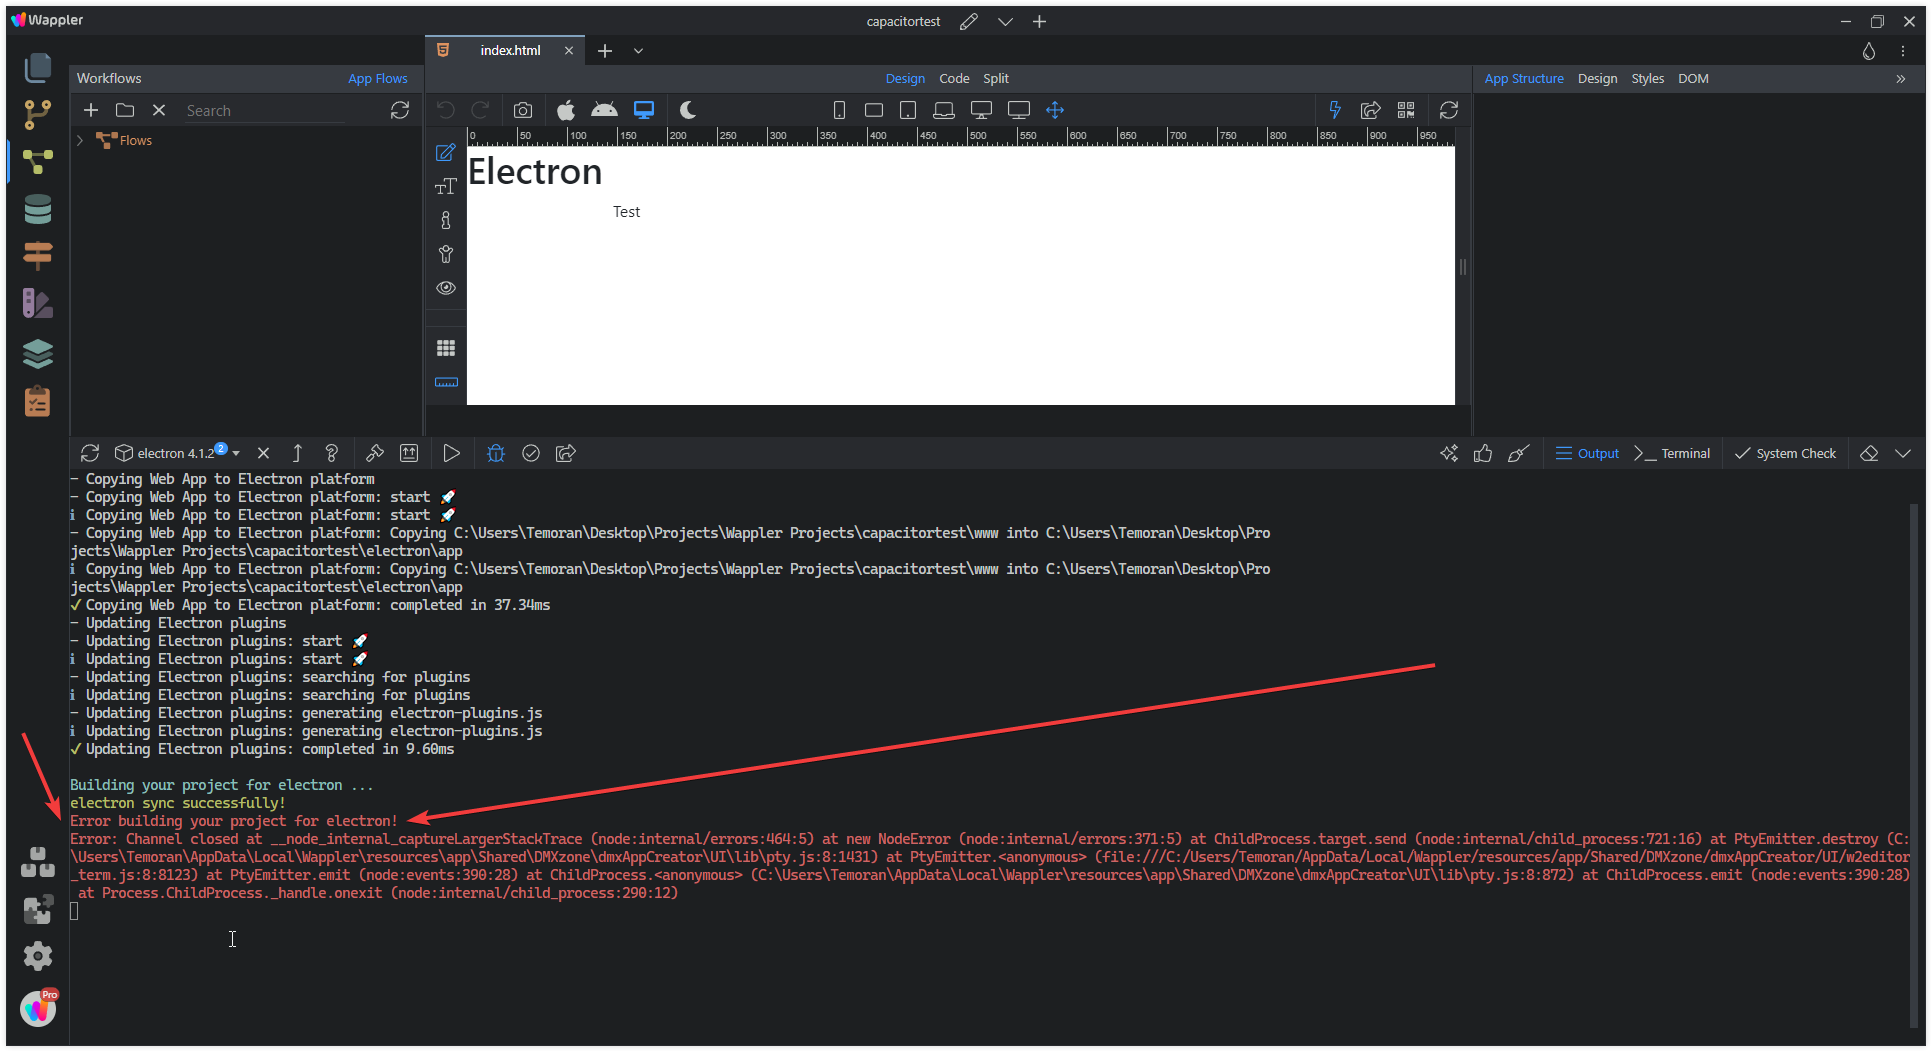Open preview in browser share icon
This screenshot has width=1932, height=1052.
[x=1371, y=110]
